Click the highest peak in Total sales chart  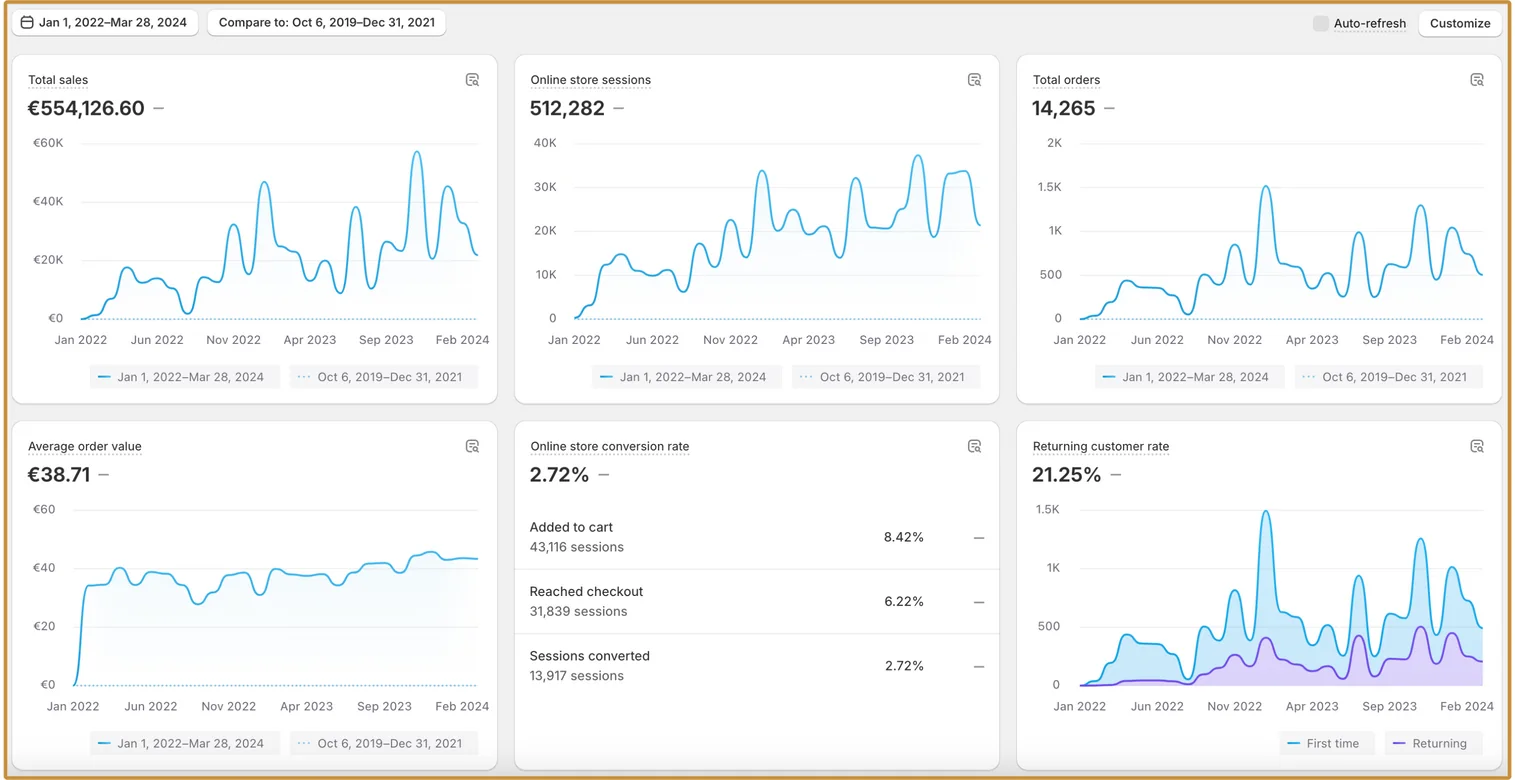[x=417, y=153]
